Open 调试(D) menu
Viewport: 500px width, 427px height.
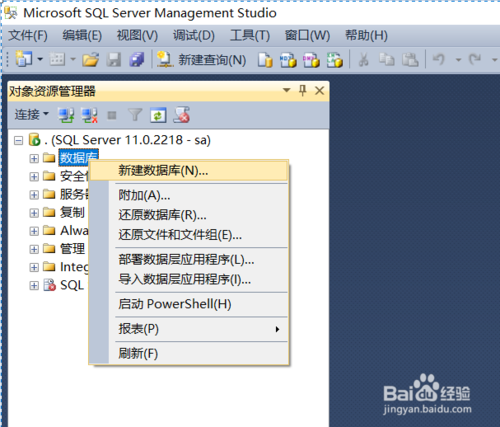coord(194,35)
